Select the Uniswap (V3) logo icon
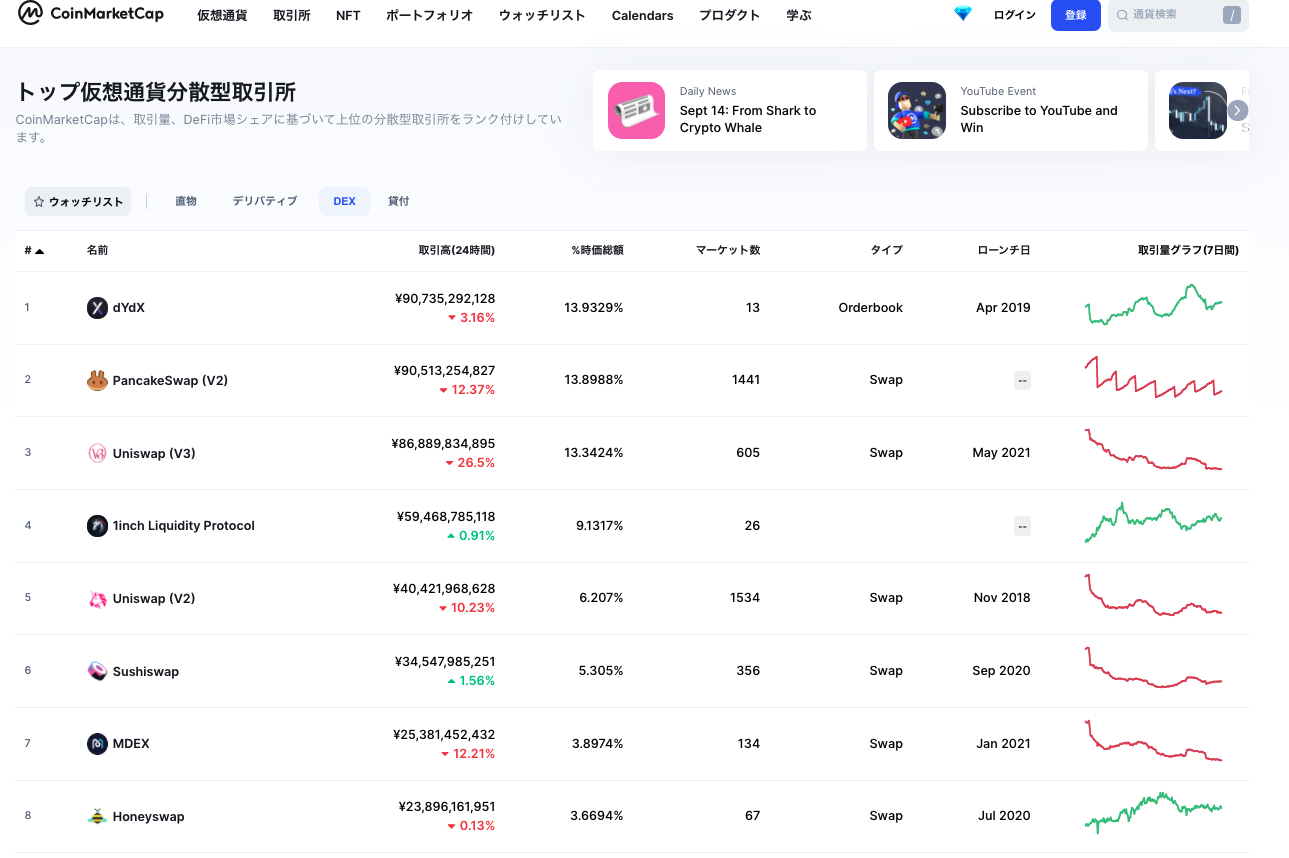 pos(97,453)
